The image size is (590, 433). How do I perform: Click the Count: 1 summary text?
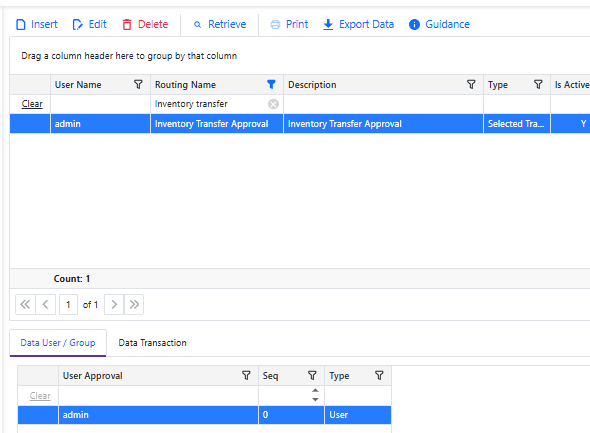point(72,279)
